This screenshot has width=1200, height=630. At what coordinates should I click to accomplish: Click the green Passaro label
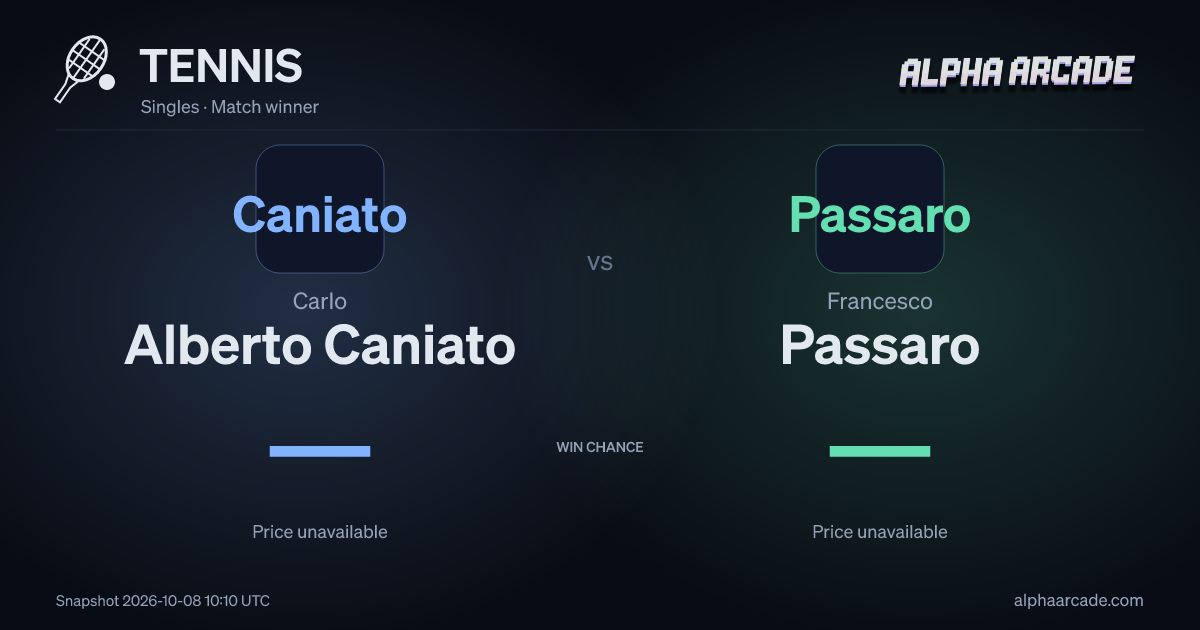pos(880,214)
